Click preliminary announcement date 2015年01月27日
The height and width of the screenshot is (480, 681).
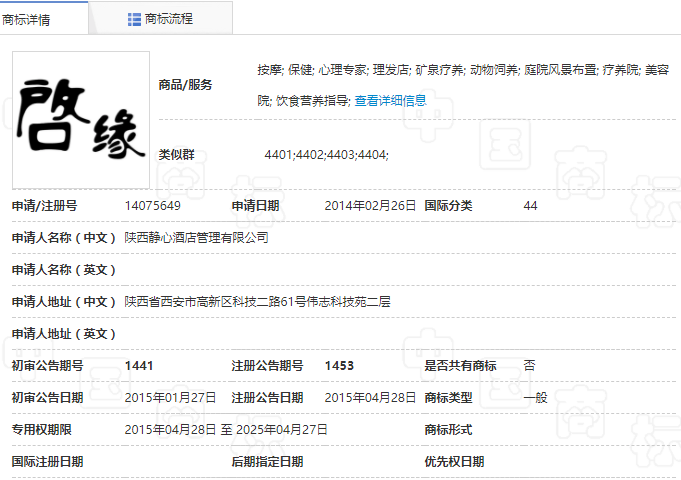(x=170, y=398)
